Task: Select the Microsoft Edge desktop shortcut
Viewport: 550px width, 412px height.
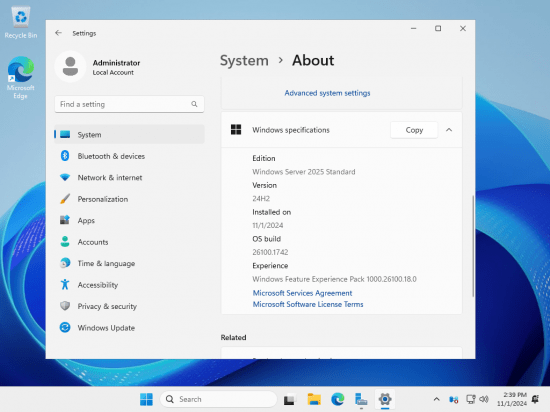Action: click(x=21, y=78)
